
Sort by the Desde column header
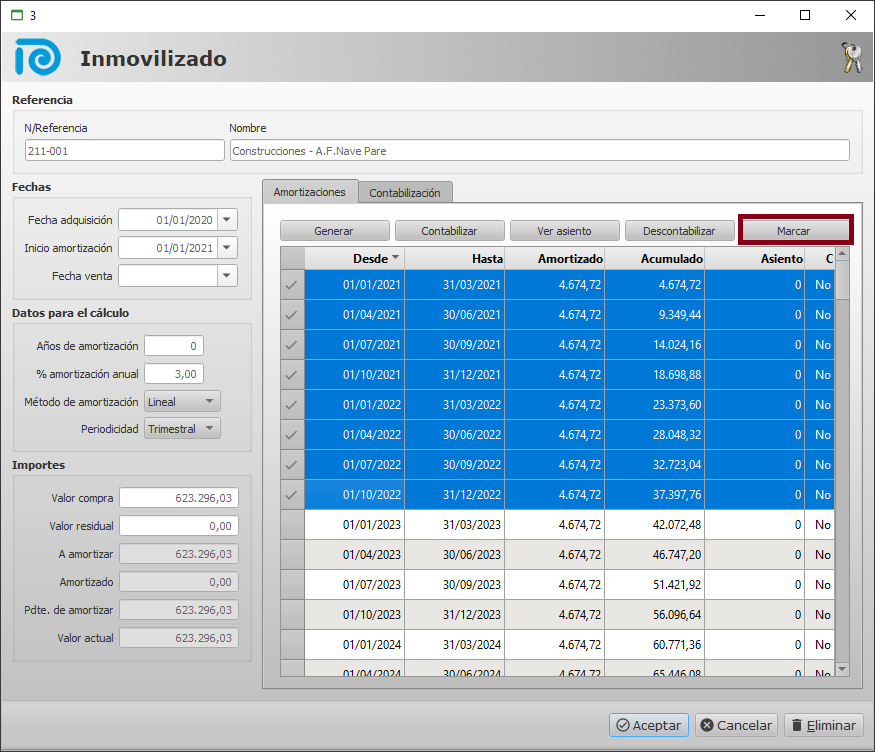(x=355, y=258)
